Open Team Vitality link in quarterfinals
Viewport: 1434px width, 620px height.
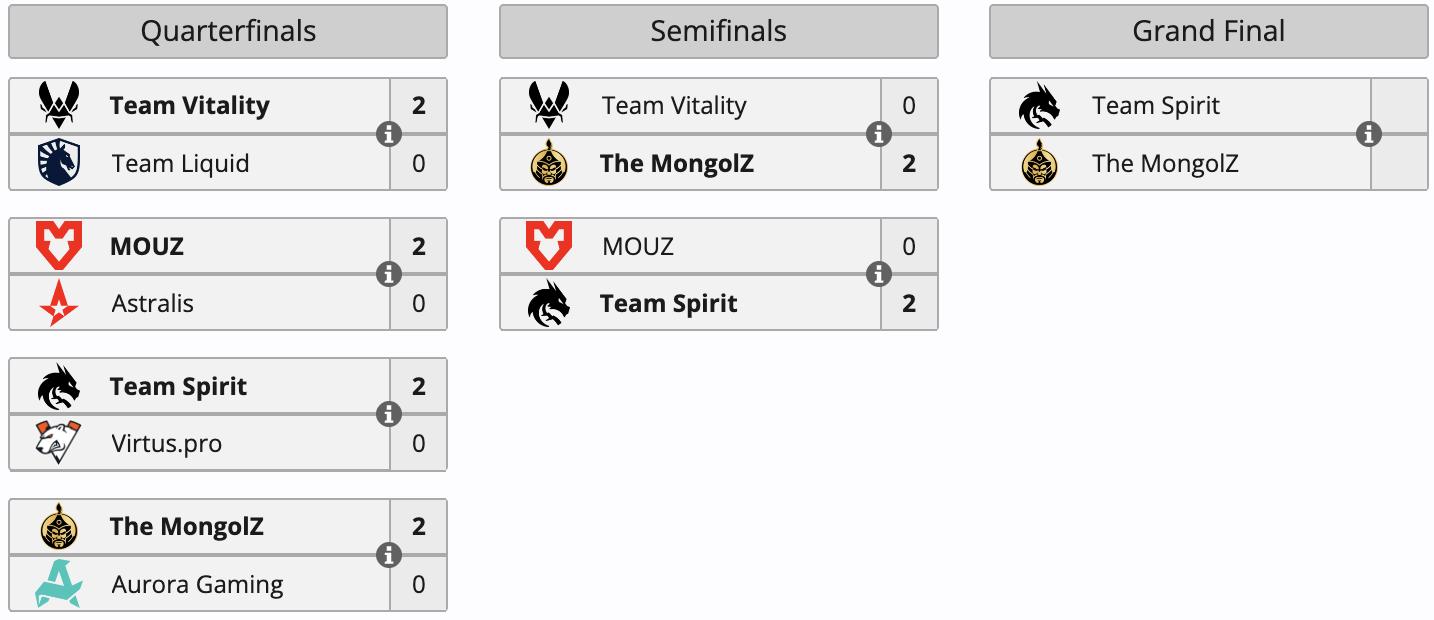pyautogui.click(x=190, y=106)
